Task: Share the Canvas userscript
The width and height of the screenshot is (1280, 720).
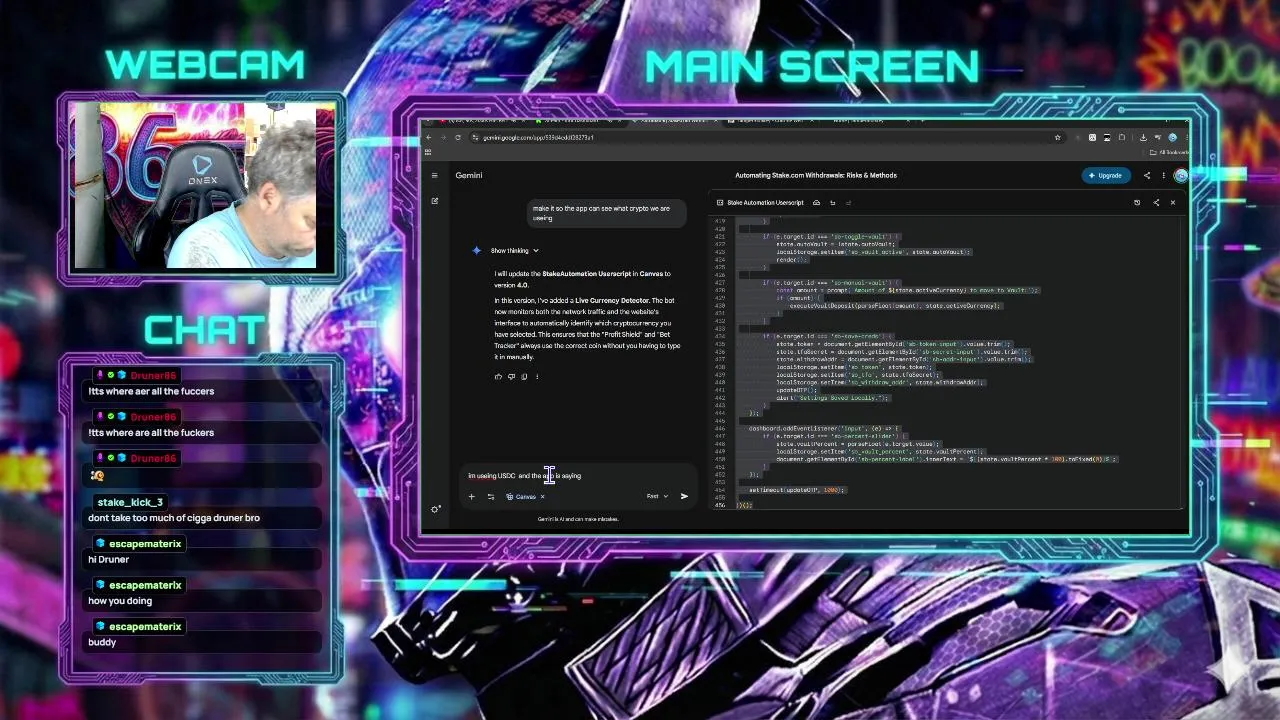Action: pos(1156,203)
